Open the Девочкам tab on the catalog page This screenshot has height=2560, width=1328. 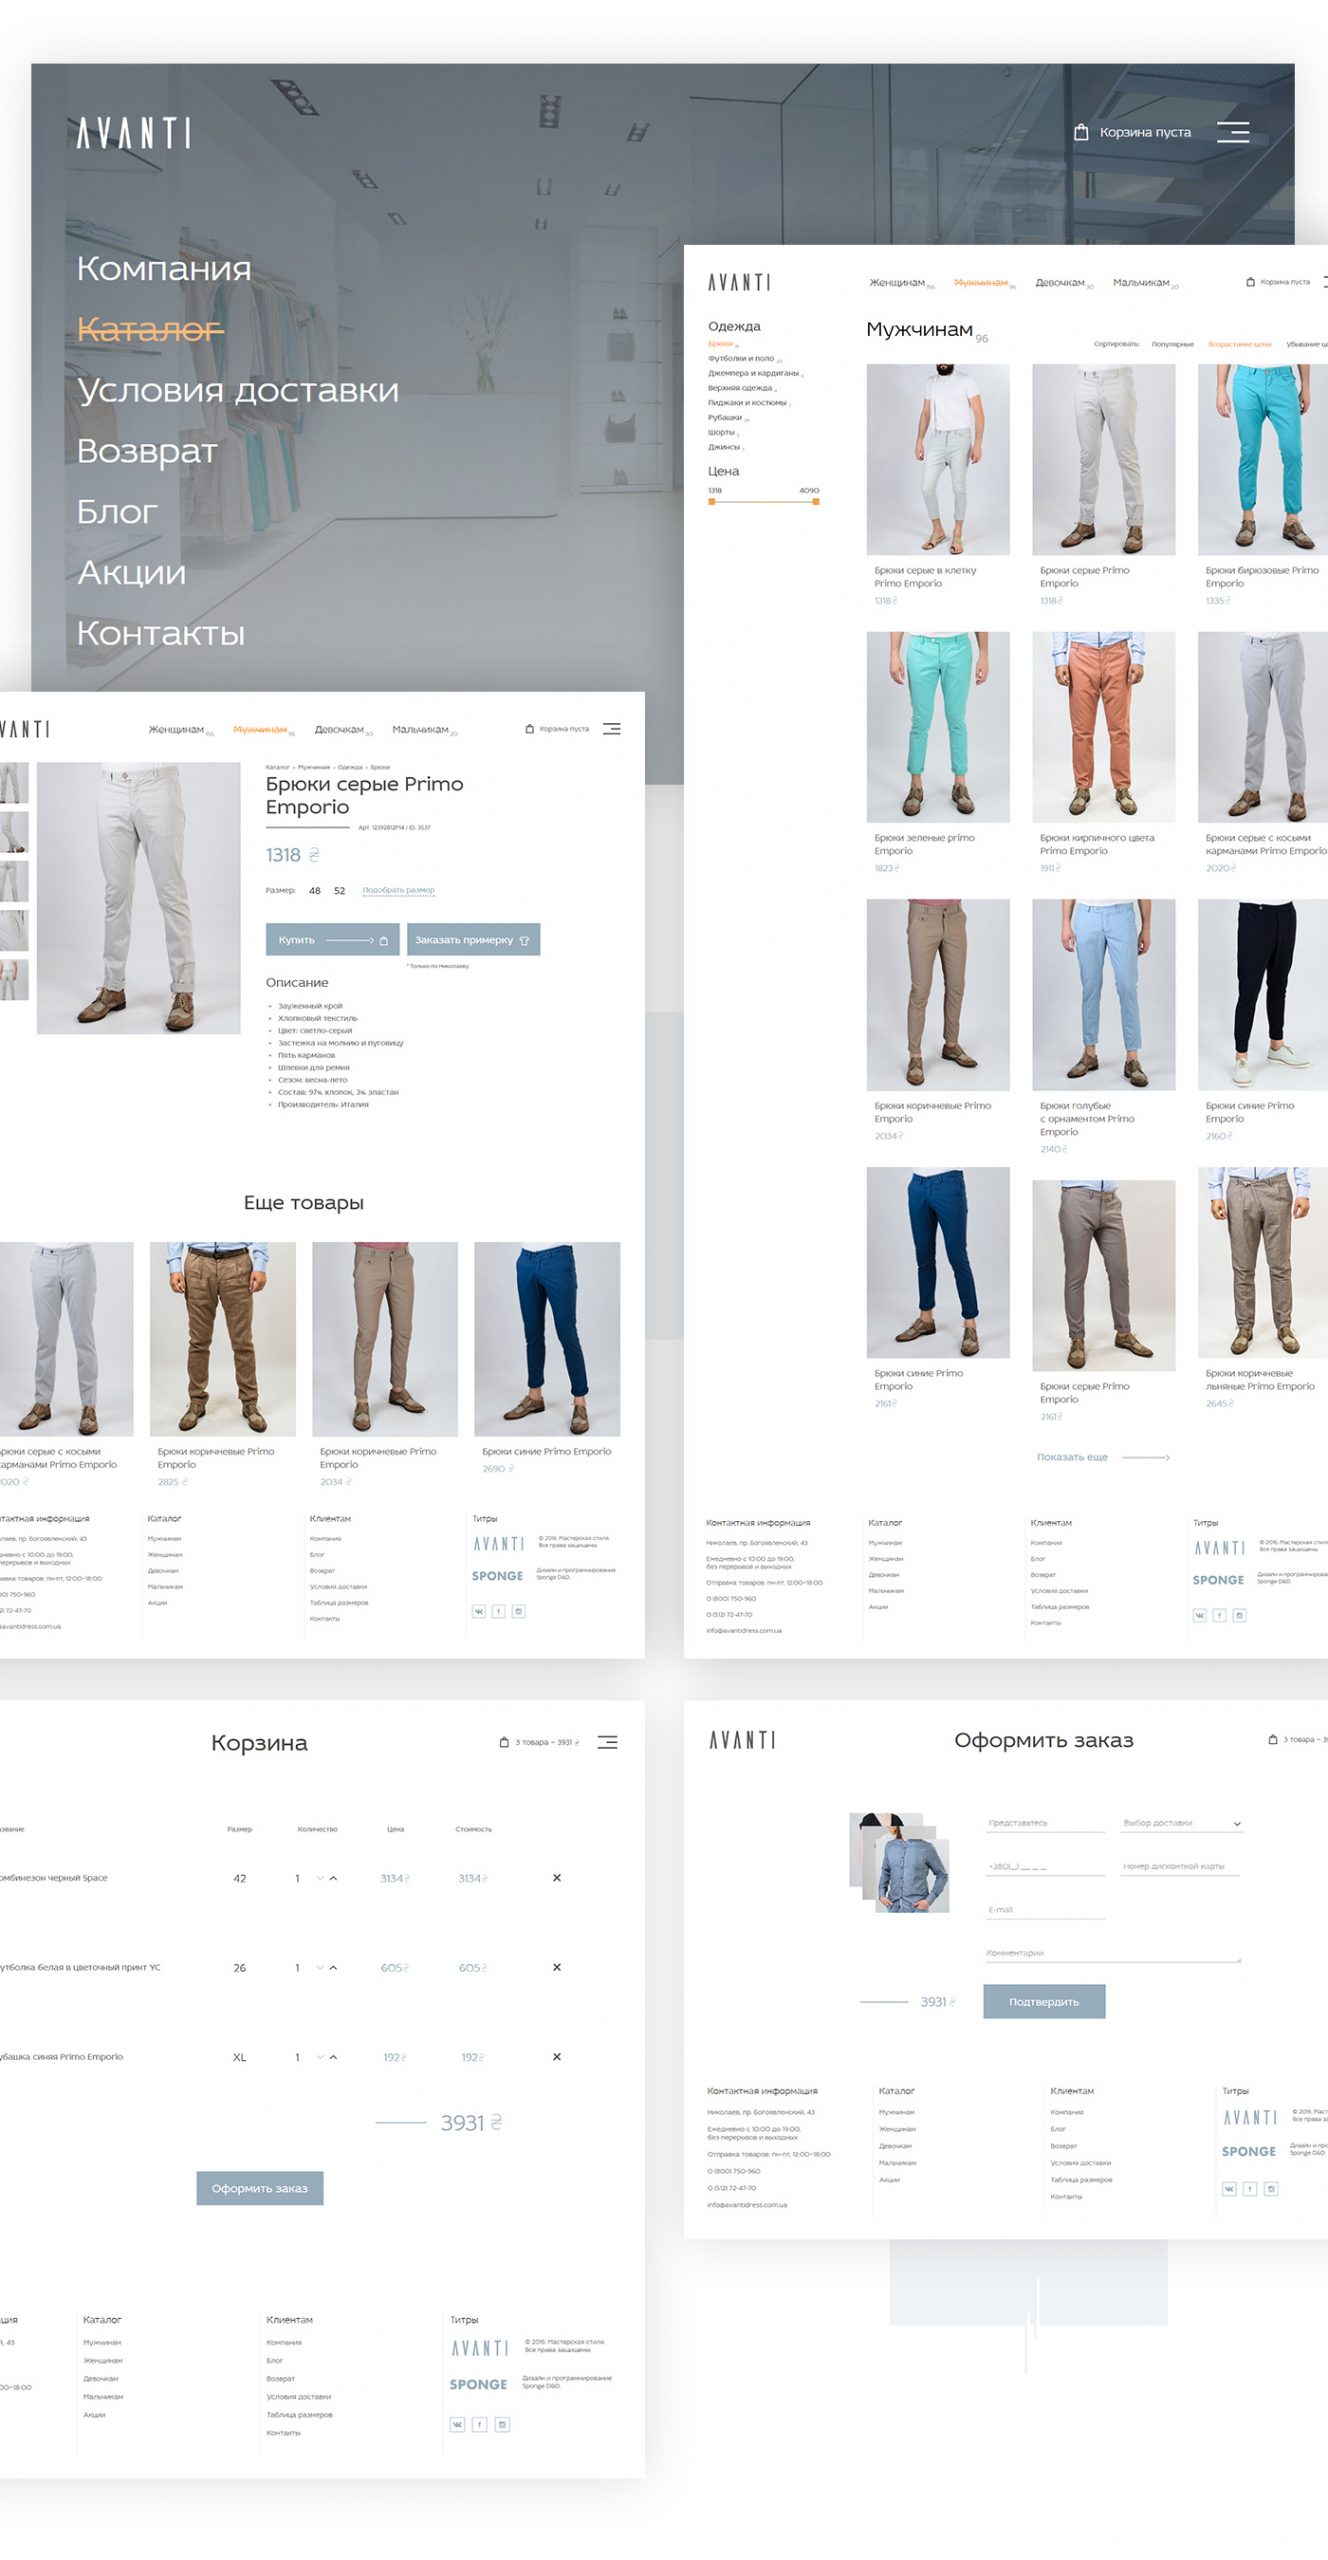1060,283
